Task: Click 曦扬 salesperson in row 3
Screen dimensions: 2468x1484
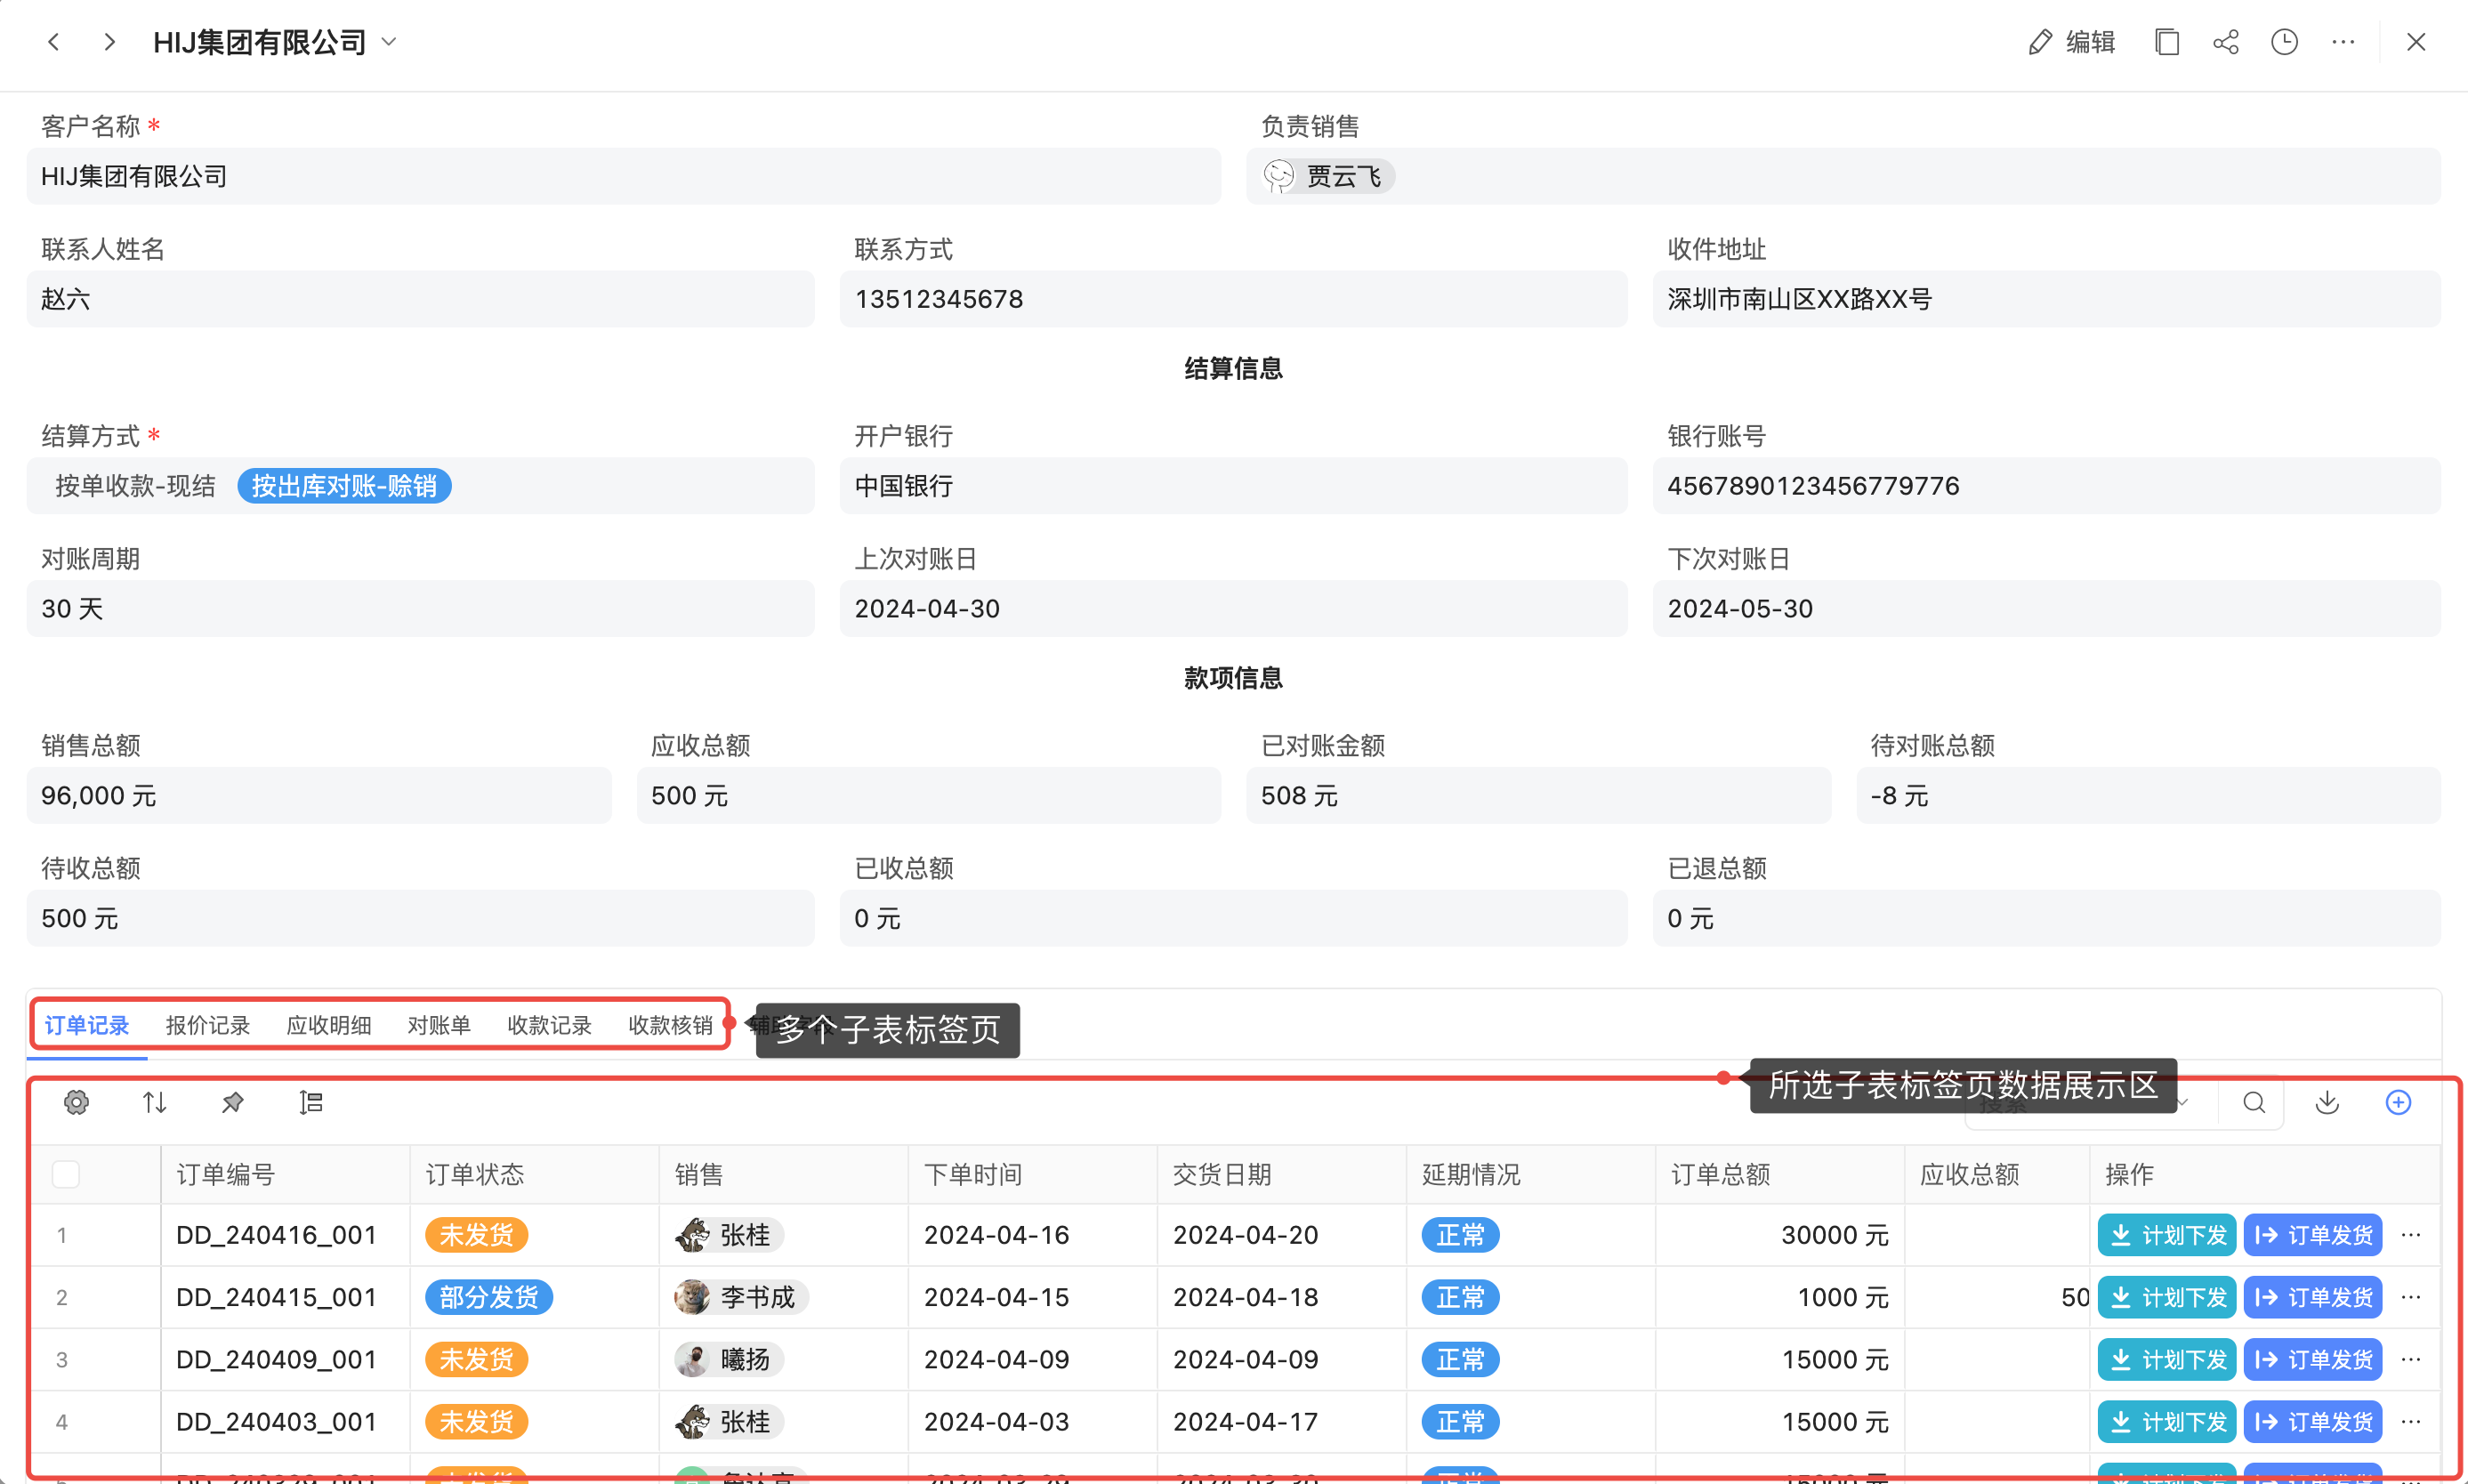Action: tap(728, 1359)
